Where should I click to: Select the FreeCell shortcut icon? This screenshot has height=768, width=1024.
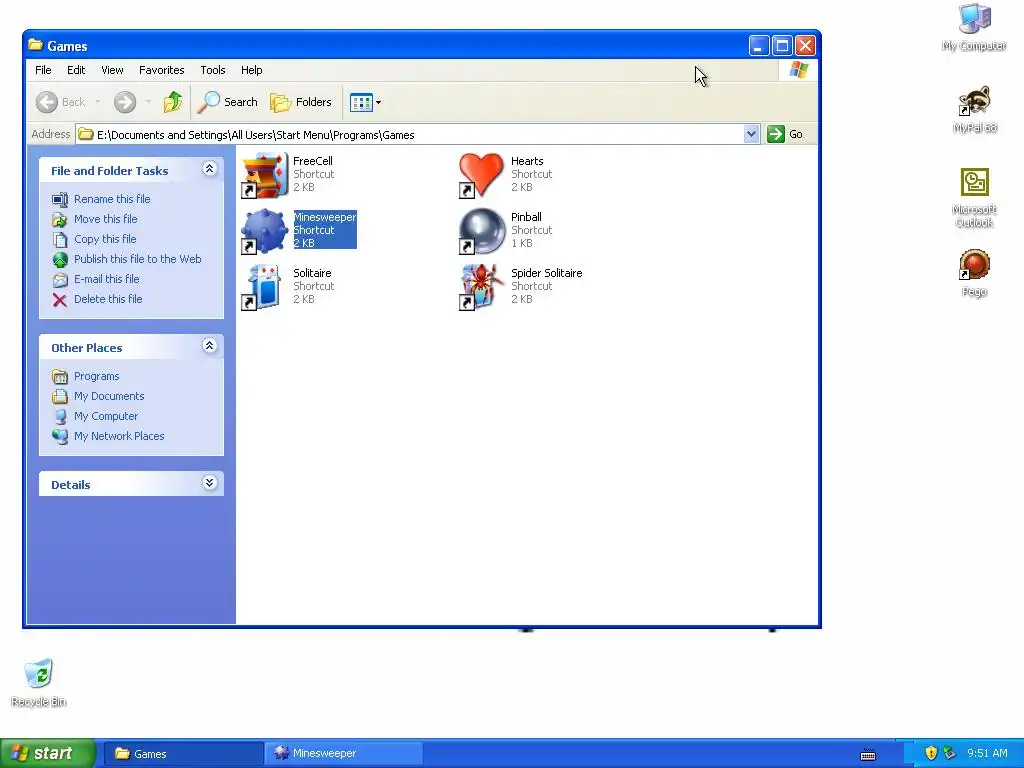point(264,175)
